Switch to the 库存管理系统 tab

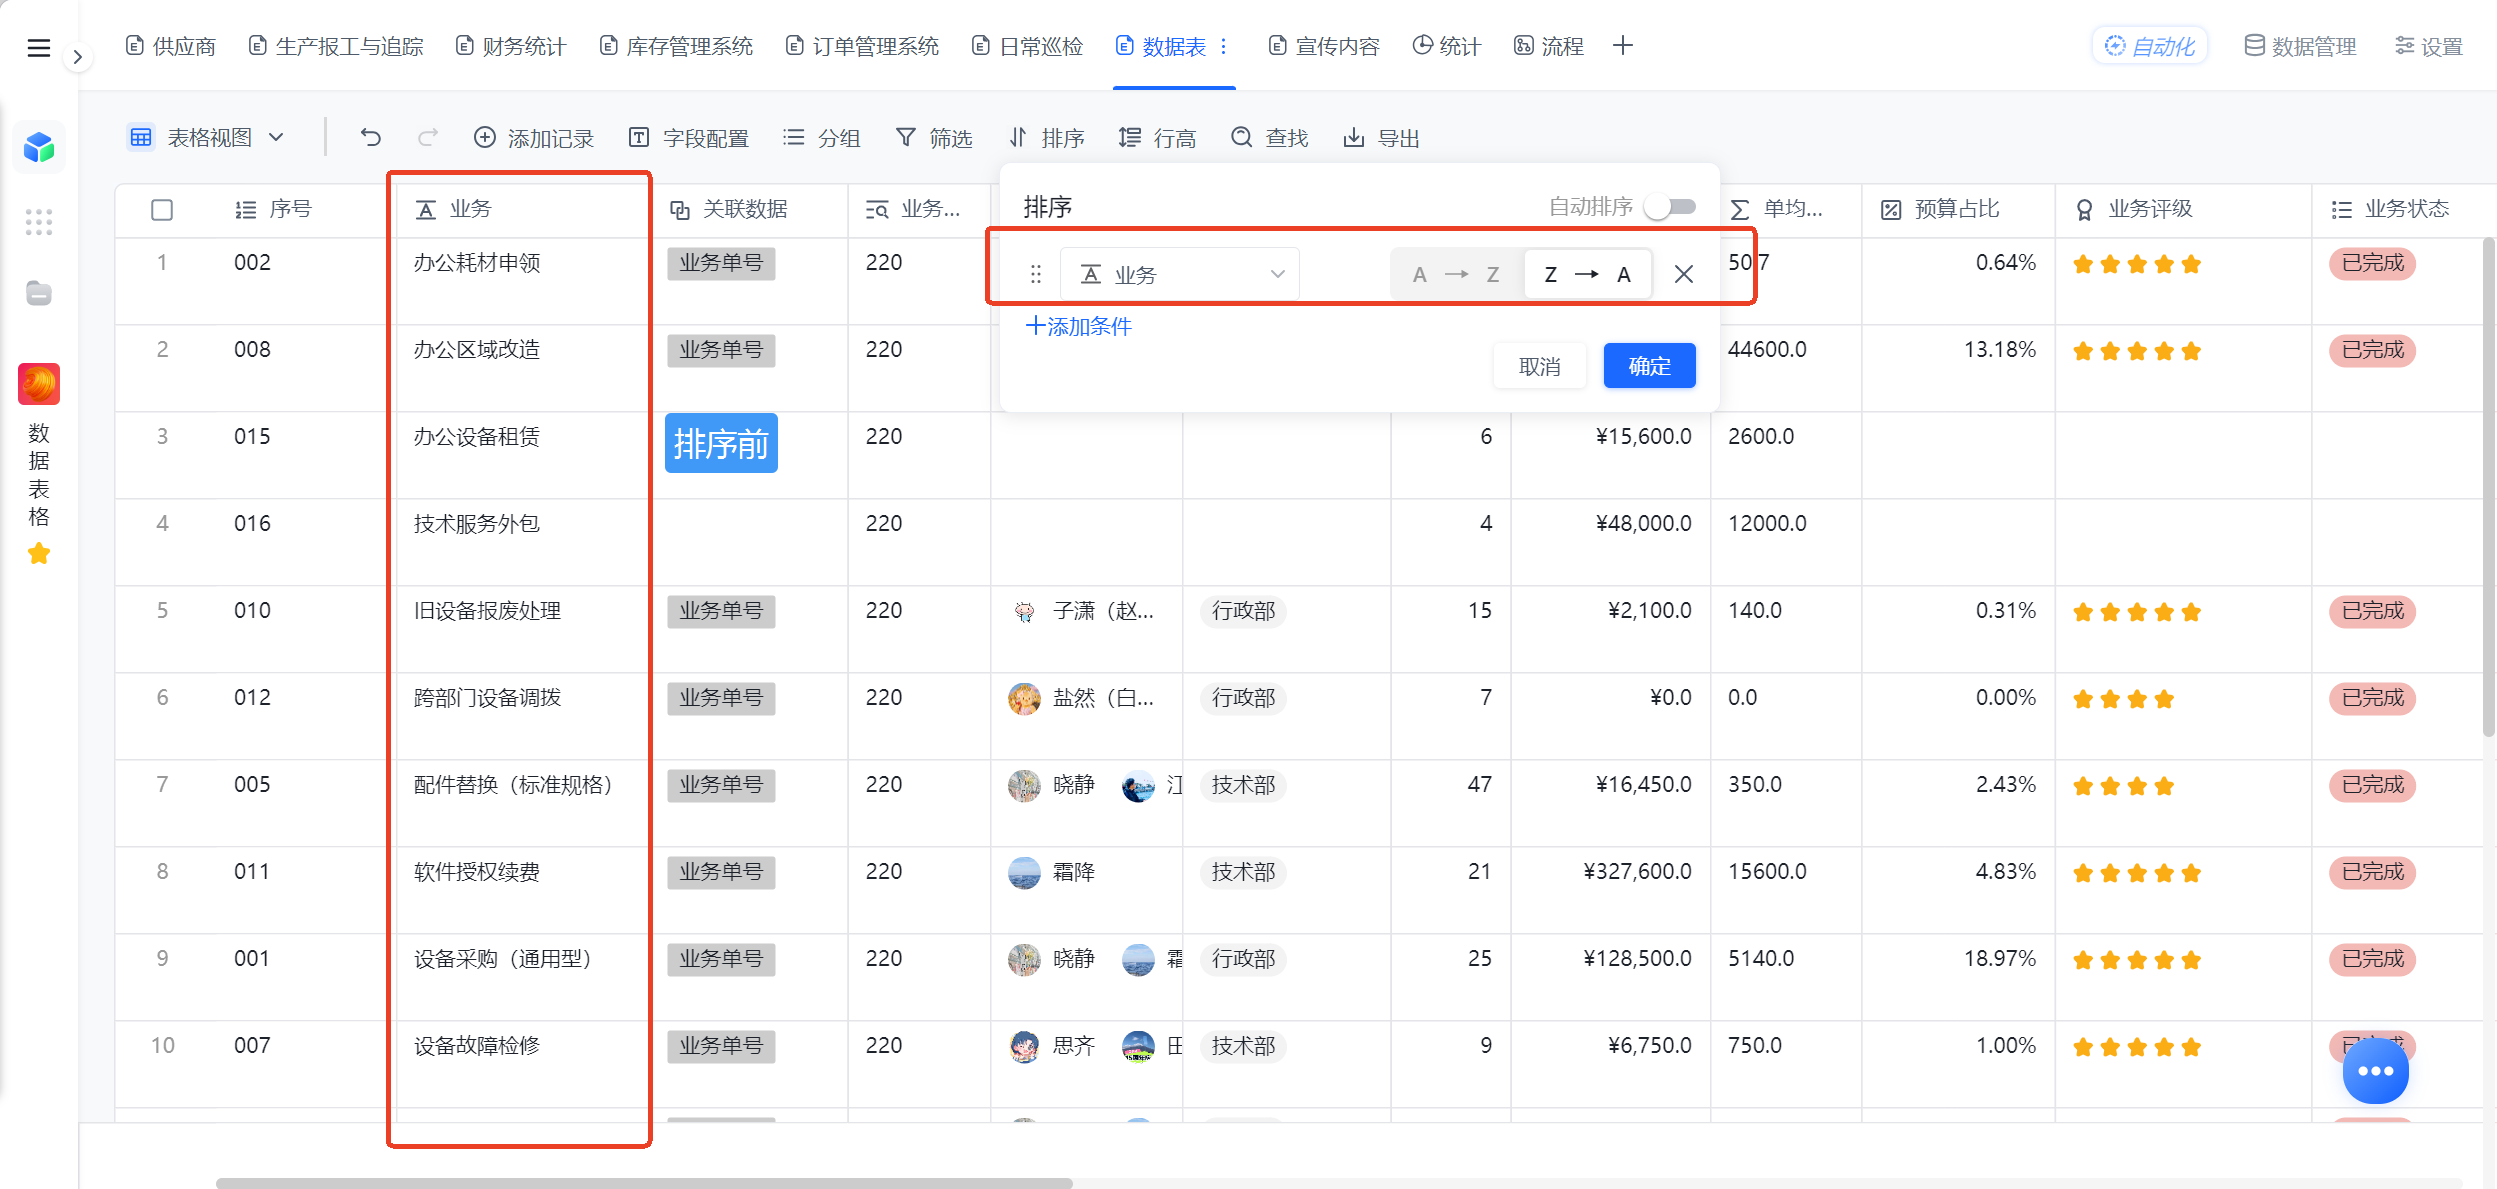676,46
